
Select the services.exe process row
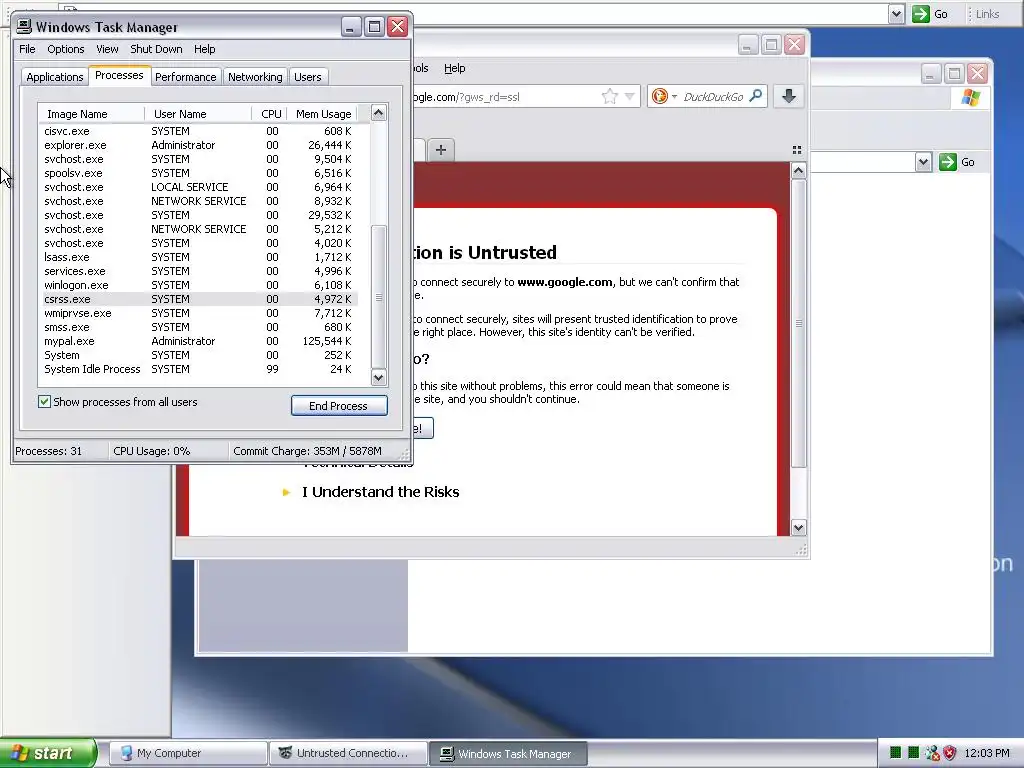198,271
